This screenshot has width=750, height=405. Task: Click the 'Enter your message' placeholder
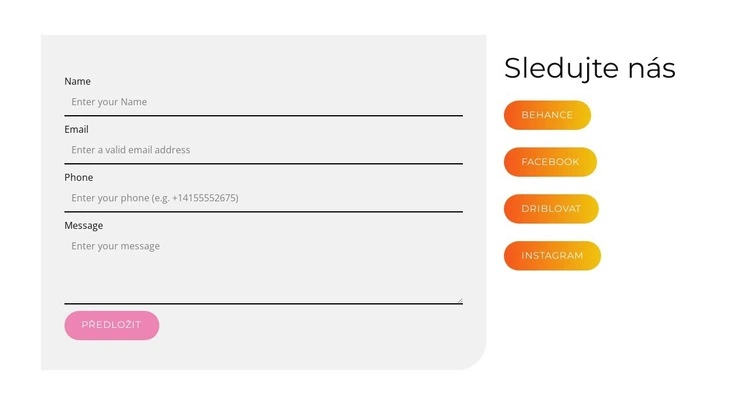pyautogui.click(x=116, y=246)
